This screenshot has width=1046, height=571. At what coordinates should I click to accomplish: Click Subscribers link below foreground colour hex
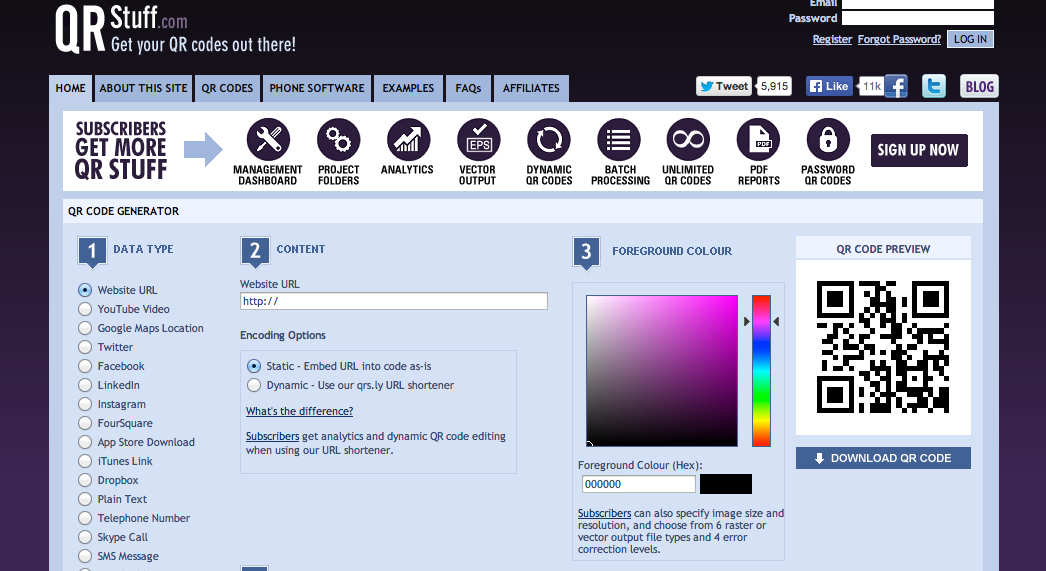(604, 513)
